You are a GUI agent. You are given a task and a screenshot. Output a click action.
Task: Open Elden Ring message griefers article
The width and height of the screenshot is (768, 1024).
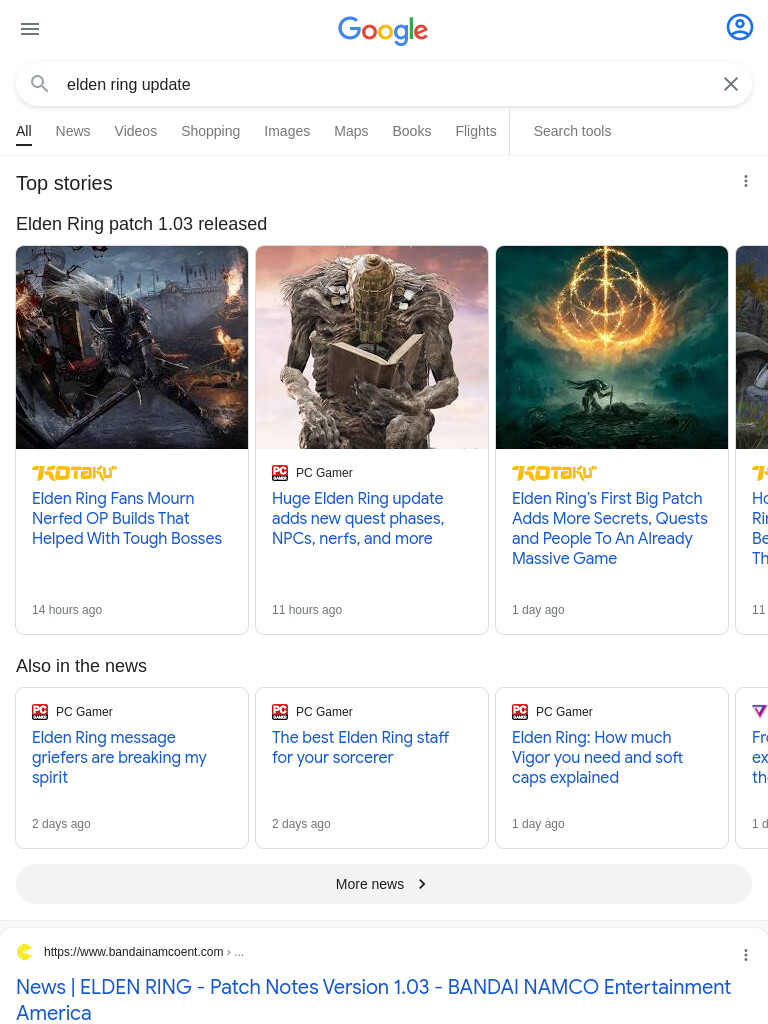tap(119, 758)
